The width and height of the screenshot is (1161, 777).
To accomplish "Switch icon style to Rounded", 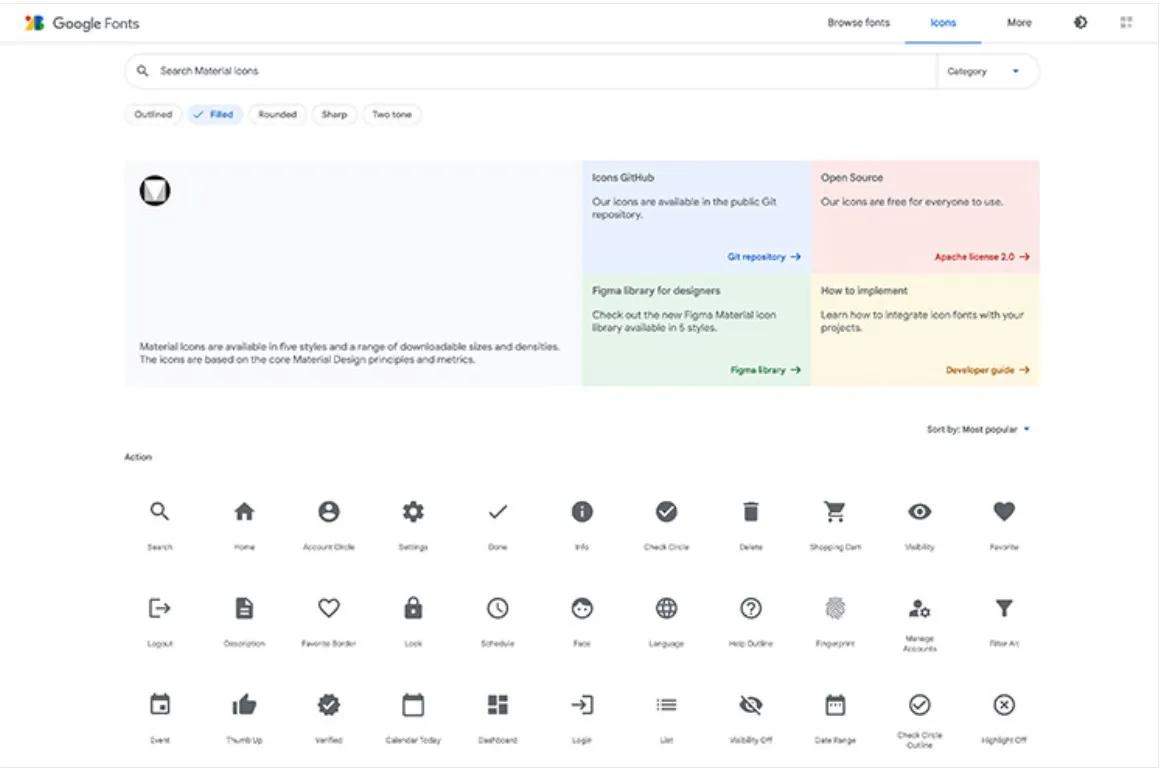I will 278,115.
